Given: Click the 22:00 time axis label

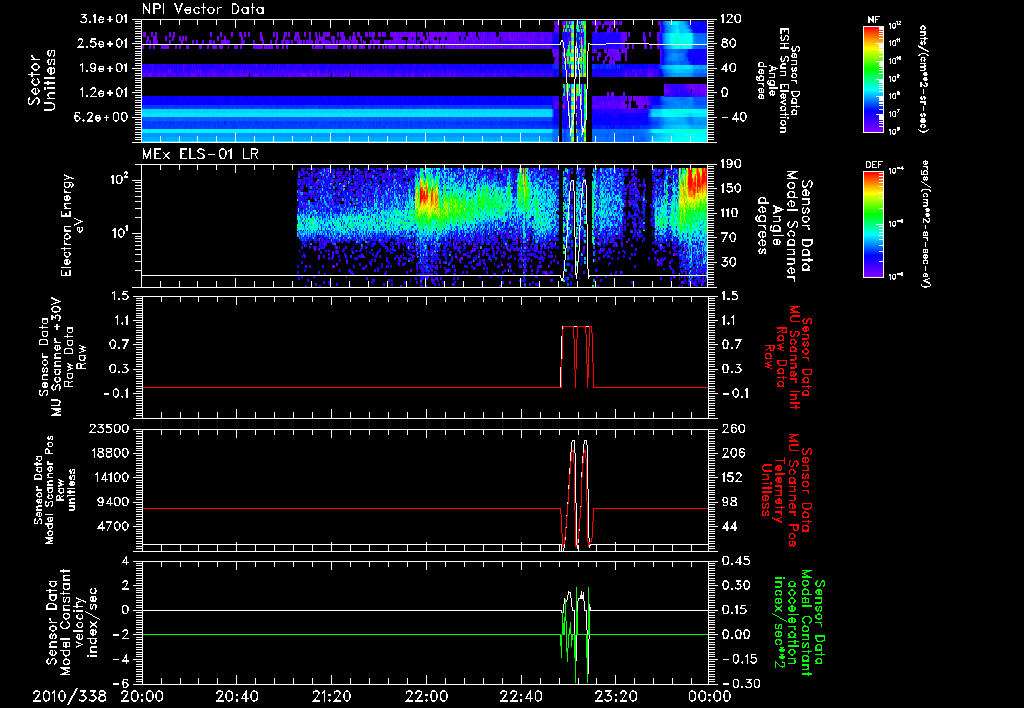Looking at the screenshot, I should [x=426, y=696].
